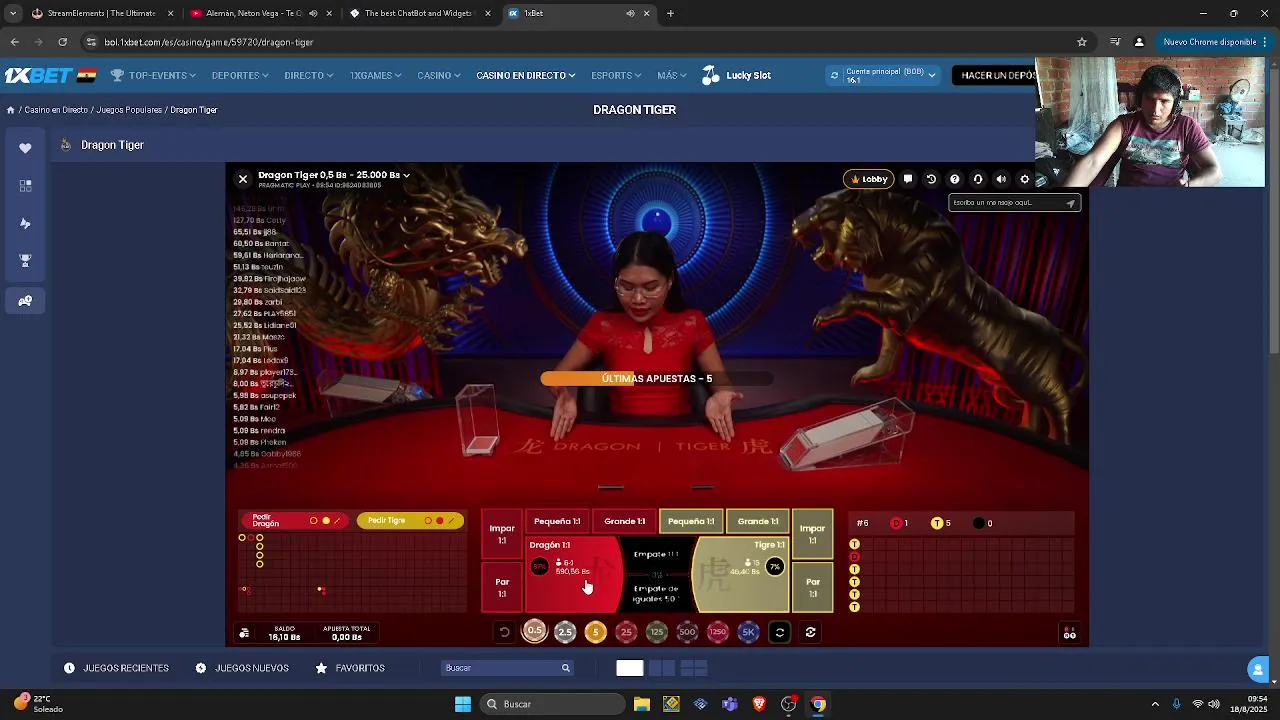This screenshot has width=1280, height=720.
Task: Bet on Dragon side Impar 1:1
Action: pos(502,533)
